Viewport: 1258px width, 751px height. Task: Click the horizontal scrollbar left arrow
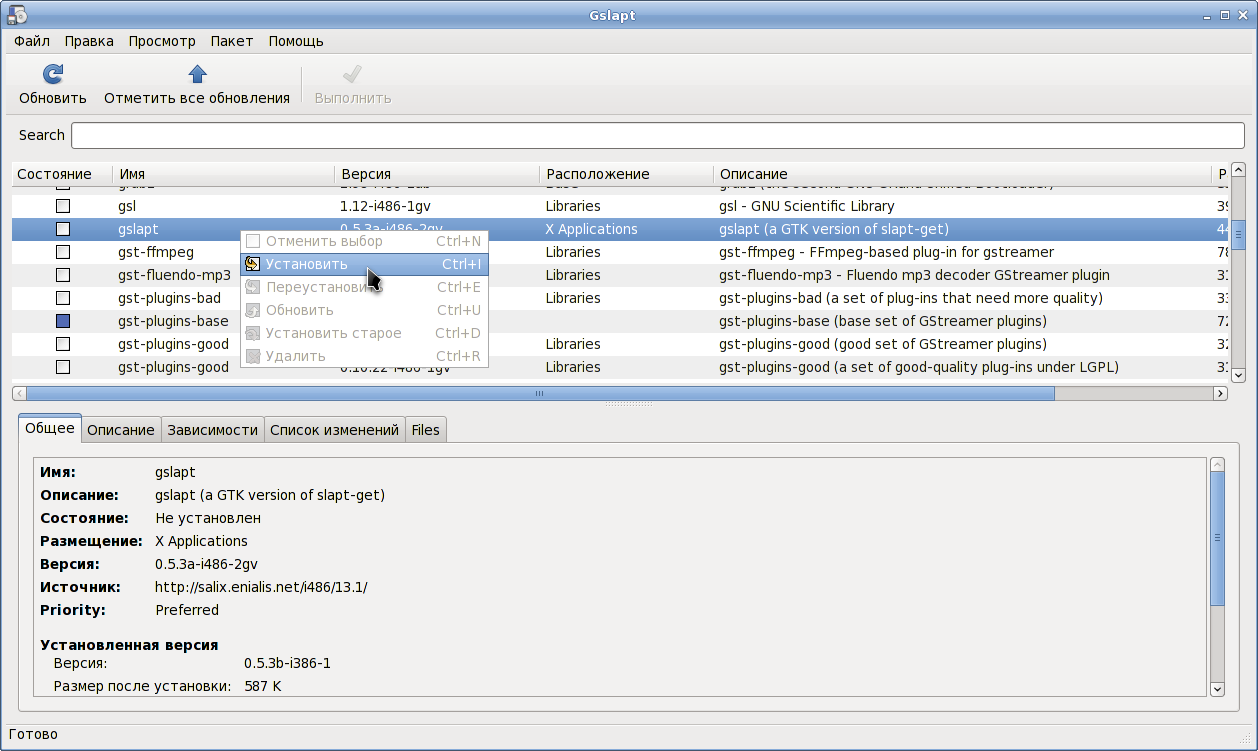[19, 394]
